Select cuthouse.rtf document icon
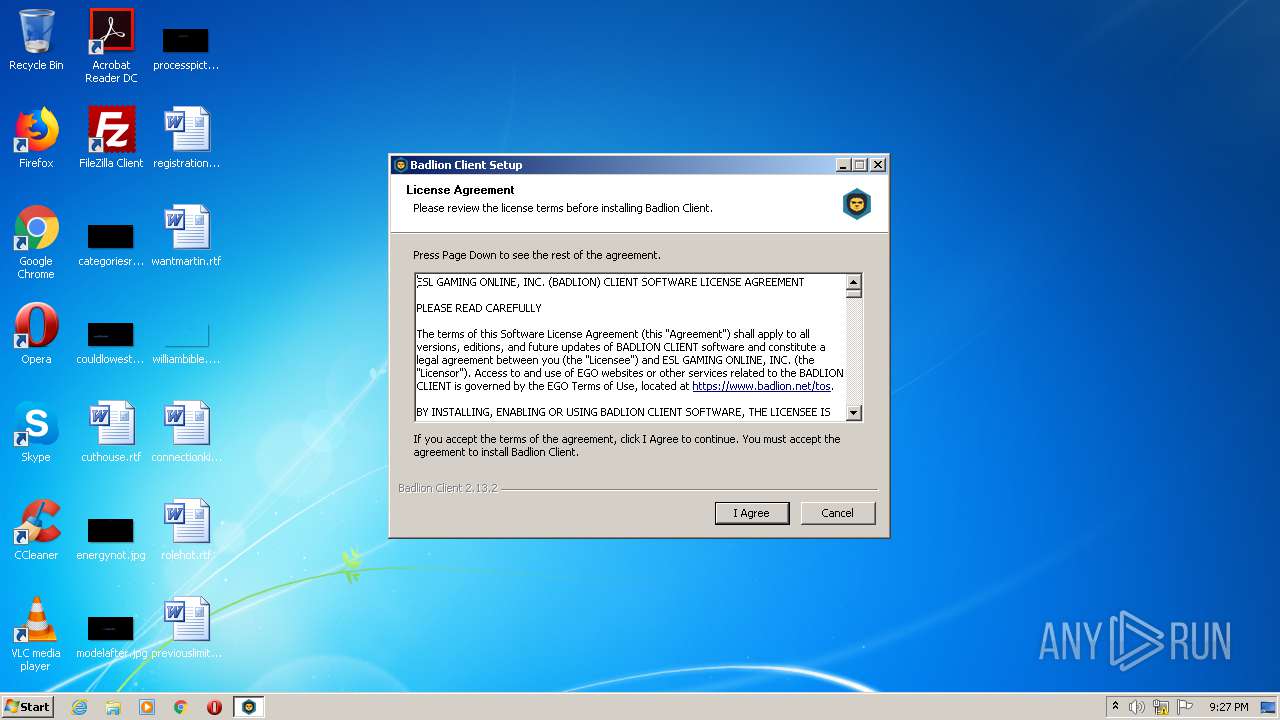The image size is (1280, 720). point(111,433)
